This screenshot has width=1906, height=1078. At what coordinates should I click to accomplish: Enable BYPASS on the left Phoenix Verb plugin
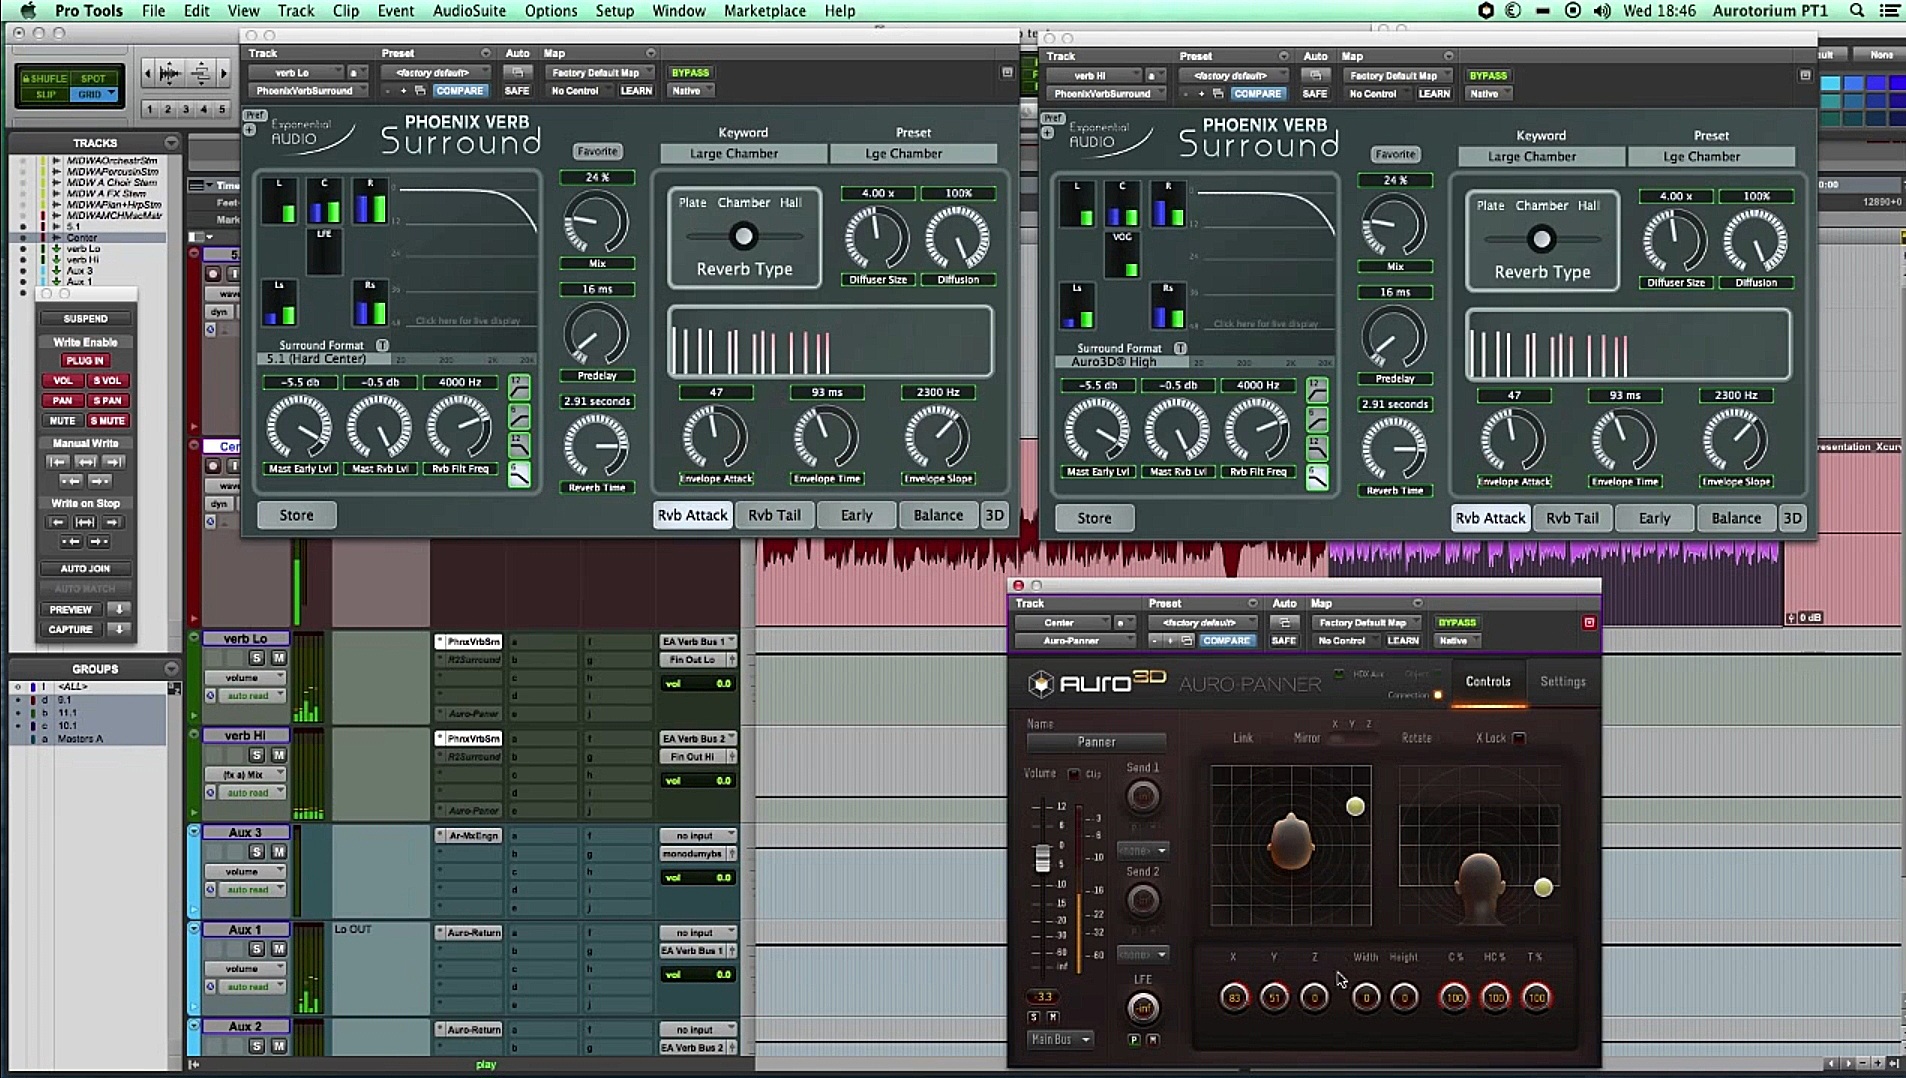pos(690,73)
